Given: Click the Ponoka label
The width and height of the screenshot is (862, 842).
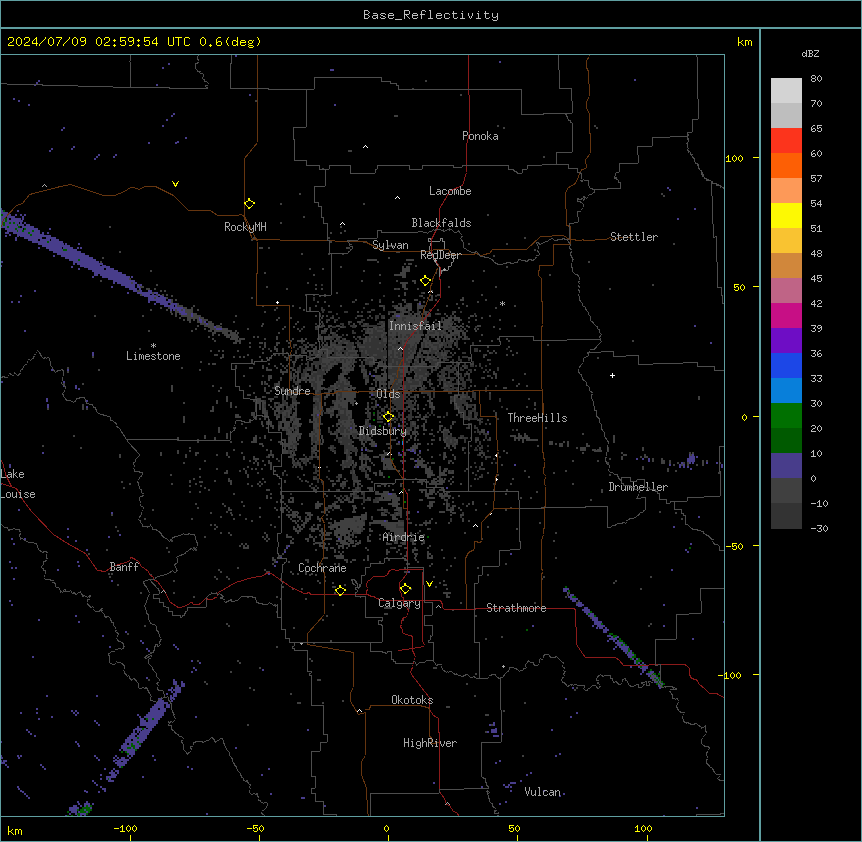Looking at the screenshot, I should [x=480, y=136].
